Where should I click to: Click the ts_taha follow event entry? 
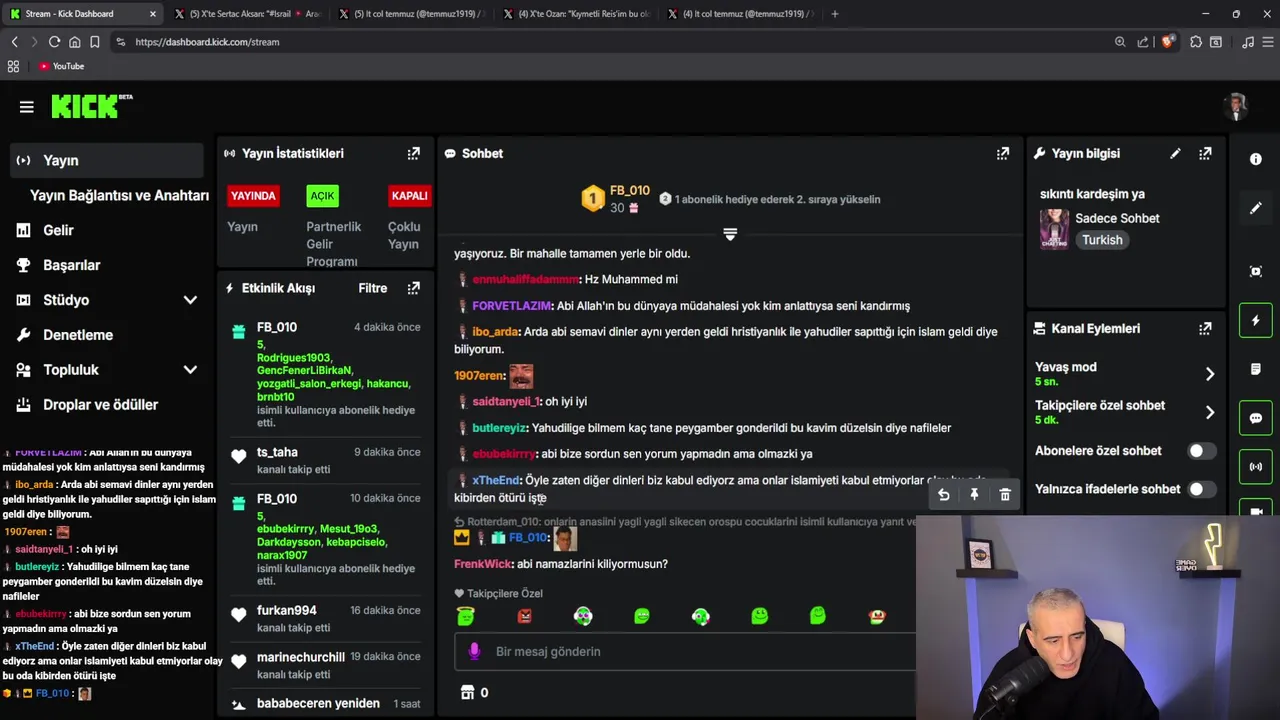(x=325, y=460)
